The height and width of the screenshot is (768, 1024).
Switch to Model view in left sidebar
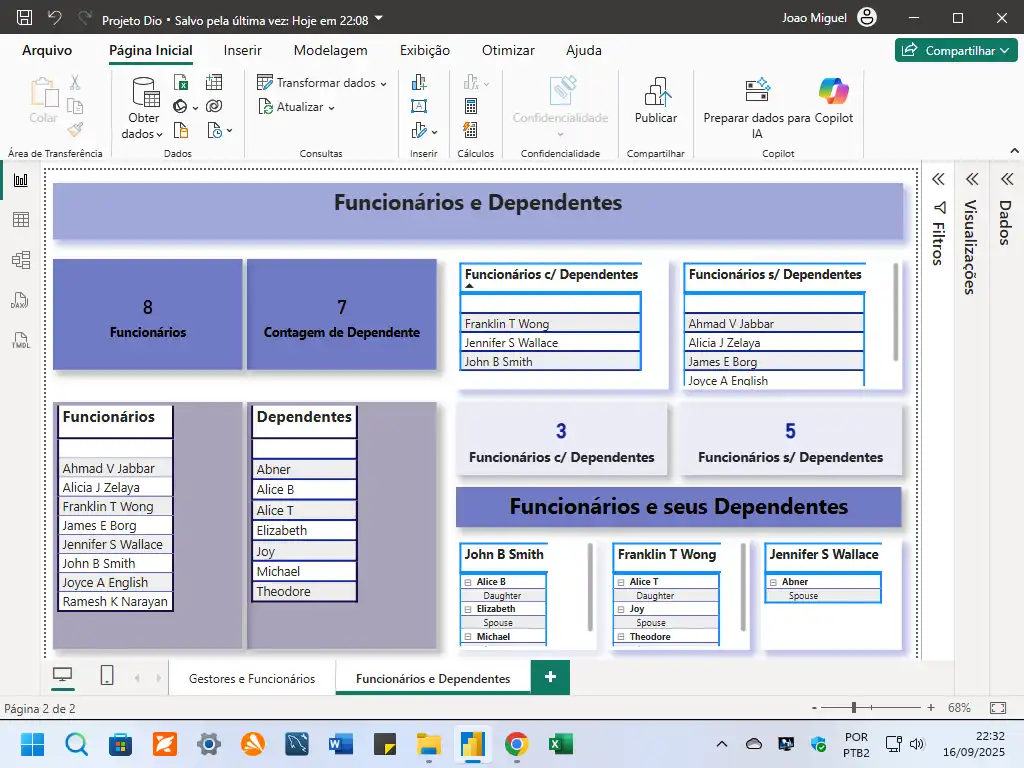point(21,260)
